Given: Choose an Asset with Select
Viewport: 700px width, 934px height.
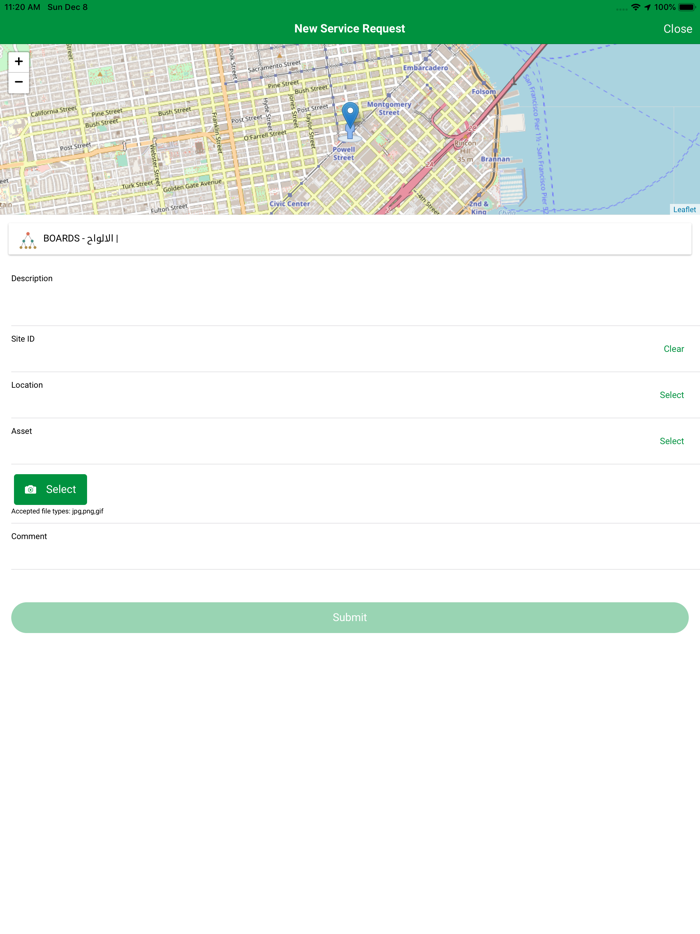Looking at the screenshot, I should pyautogui.click(x=671, y=441).
